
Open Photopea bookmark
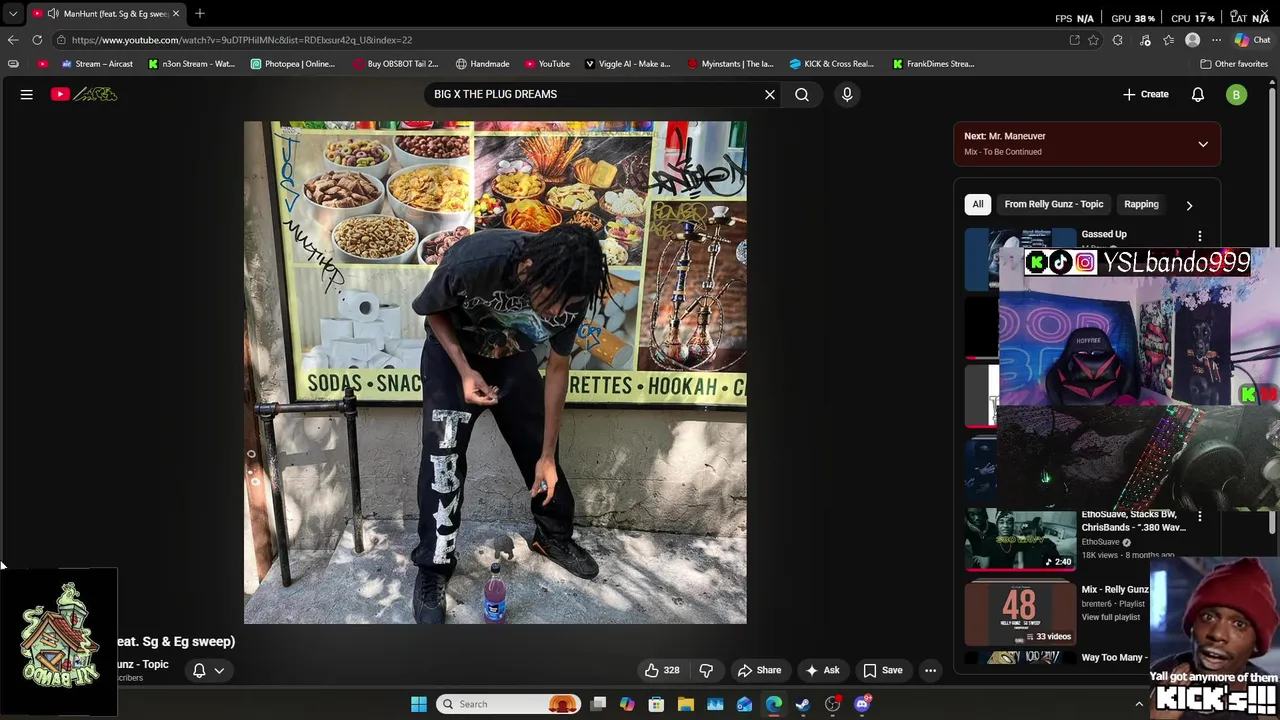293,64
